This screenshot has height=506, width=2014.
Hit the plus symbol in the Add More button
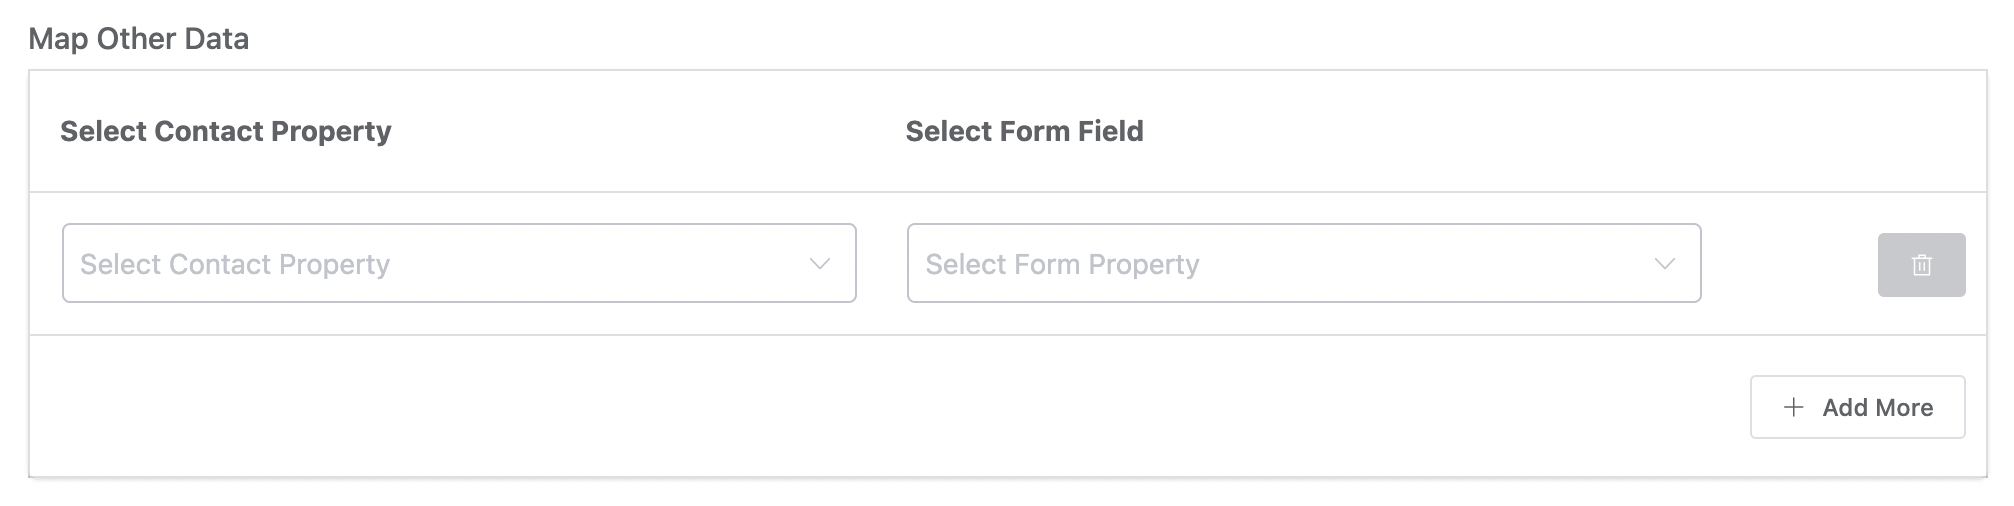1794,407
